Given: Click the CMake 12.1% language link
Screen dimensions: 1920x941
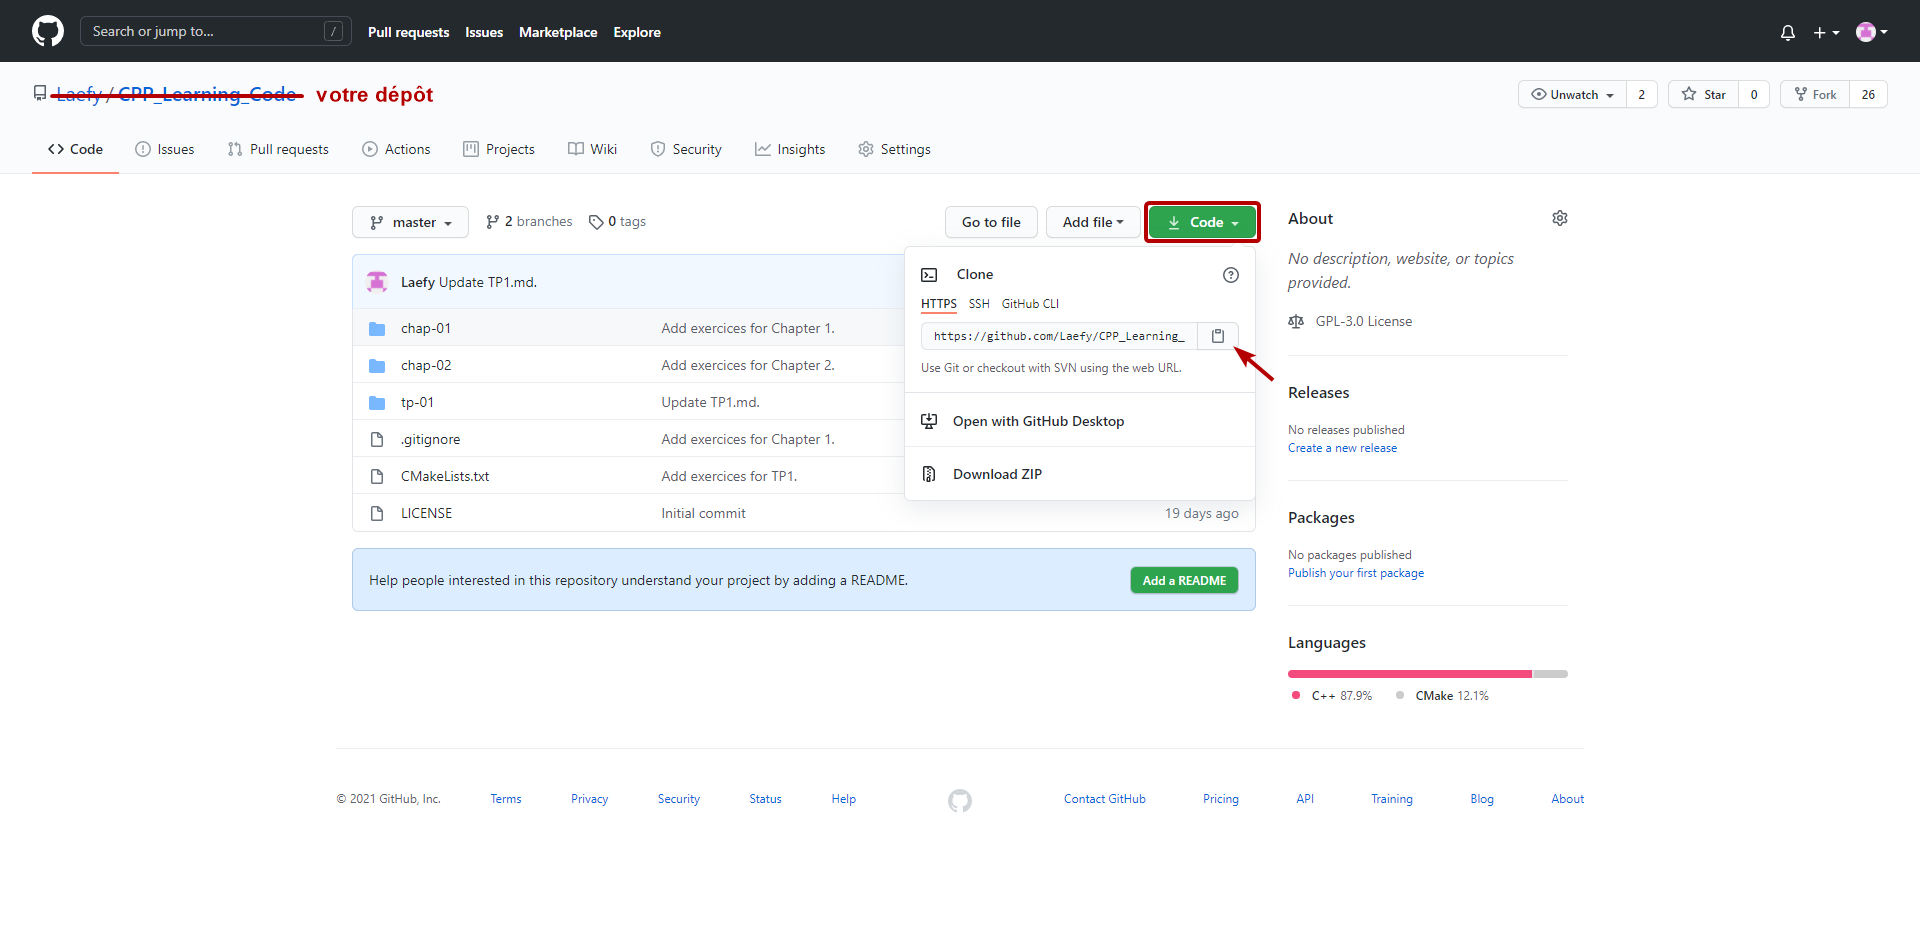Looking at the screenshot, I should coord(1442,695).
